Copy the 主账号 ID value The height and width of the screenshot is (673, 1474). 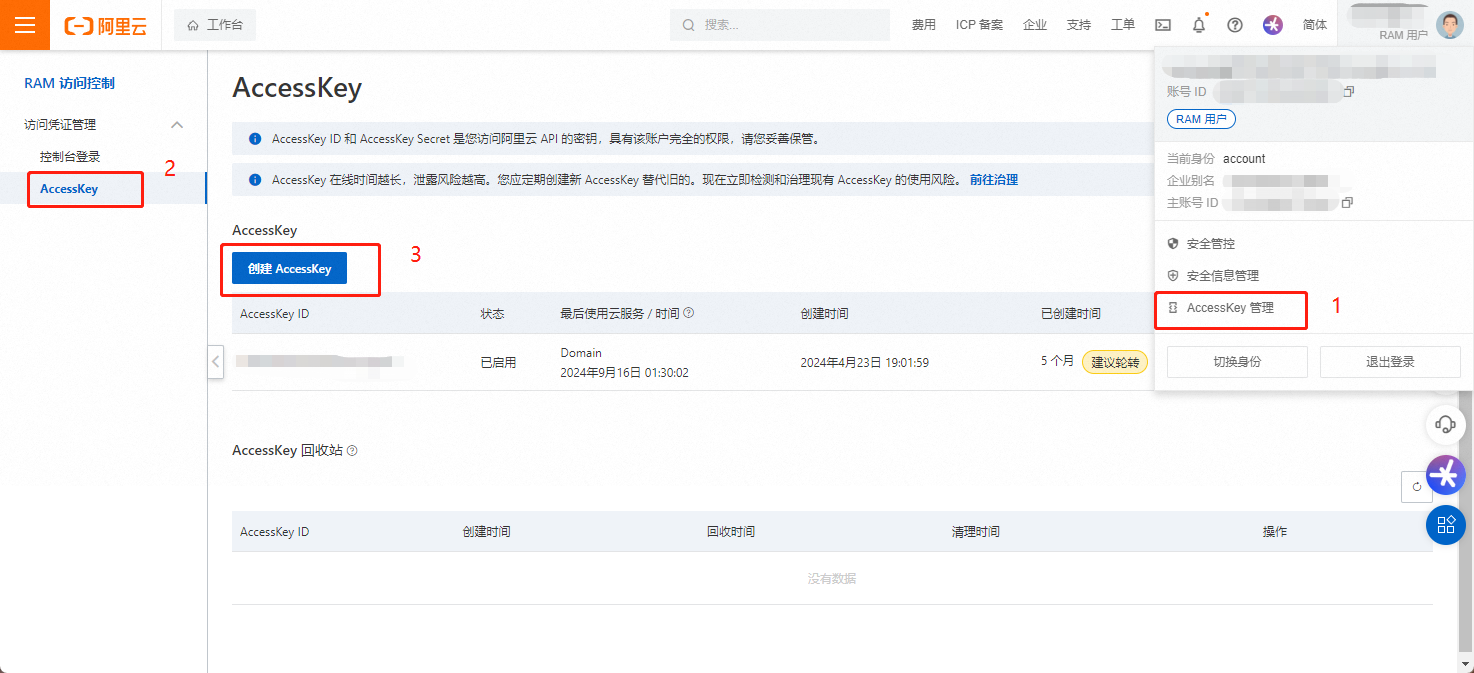click(x=1347, y=203)
